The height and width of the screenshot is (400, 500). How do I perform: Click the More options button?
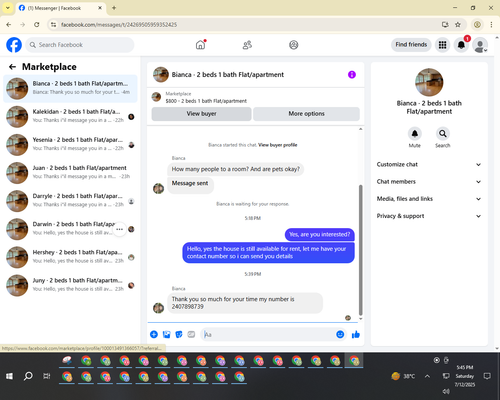point(306,114)
